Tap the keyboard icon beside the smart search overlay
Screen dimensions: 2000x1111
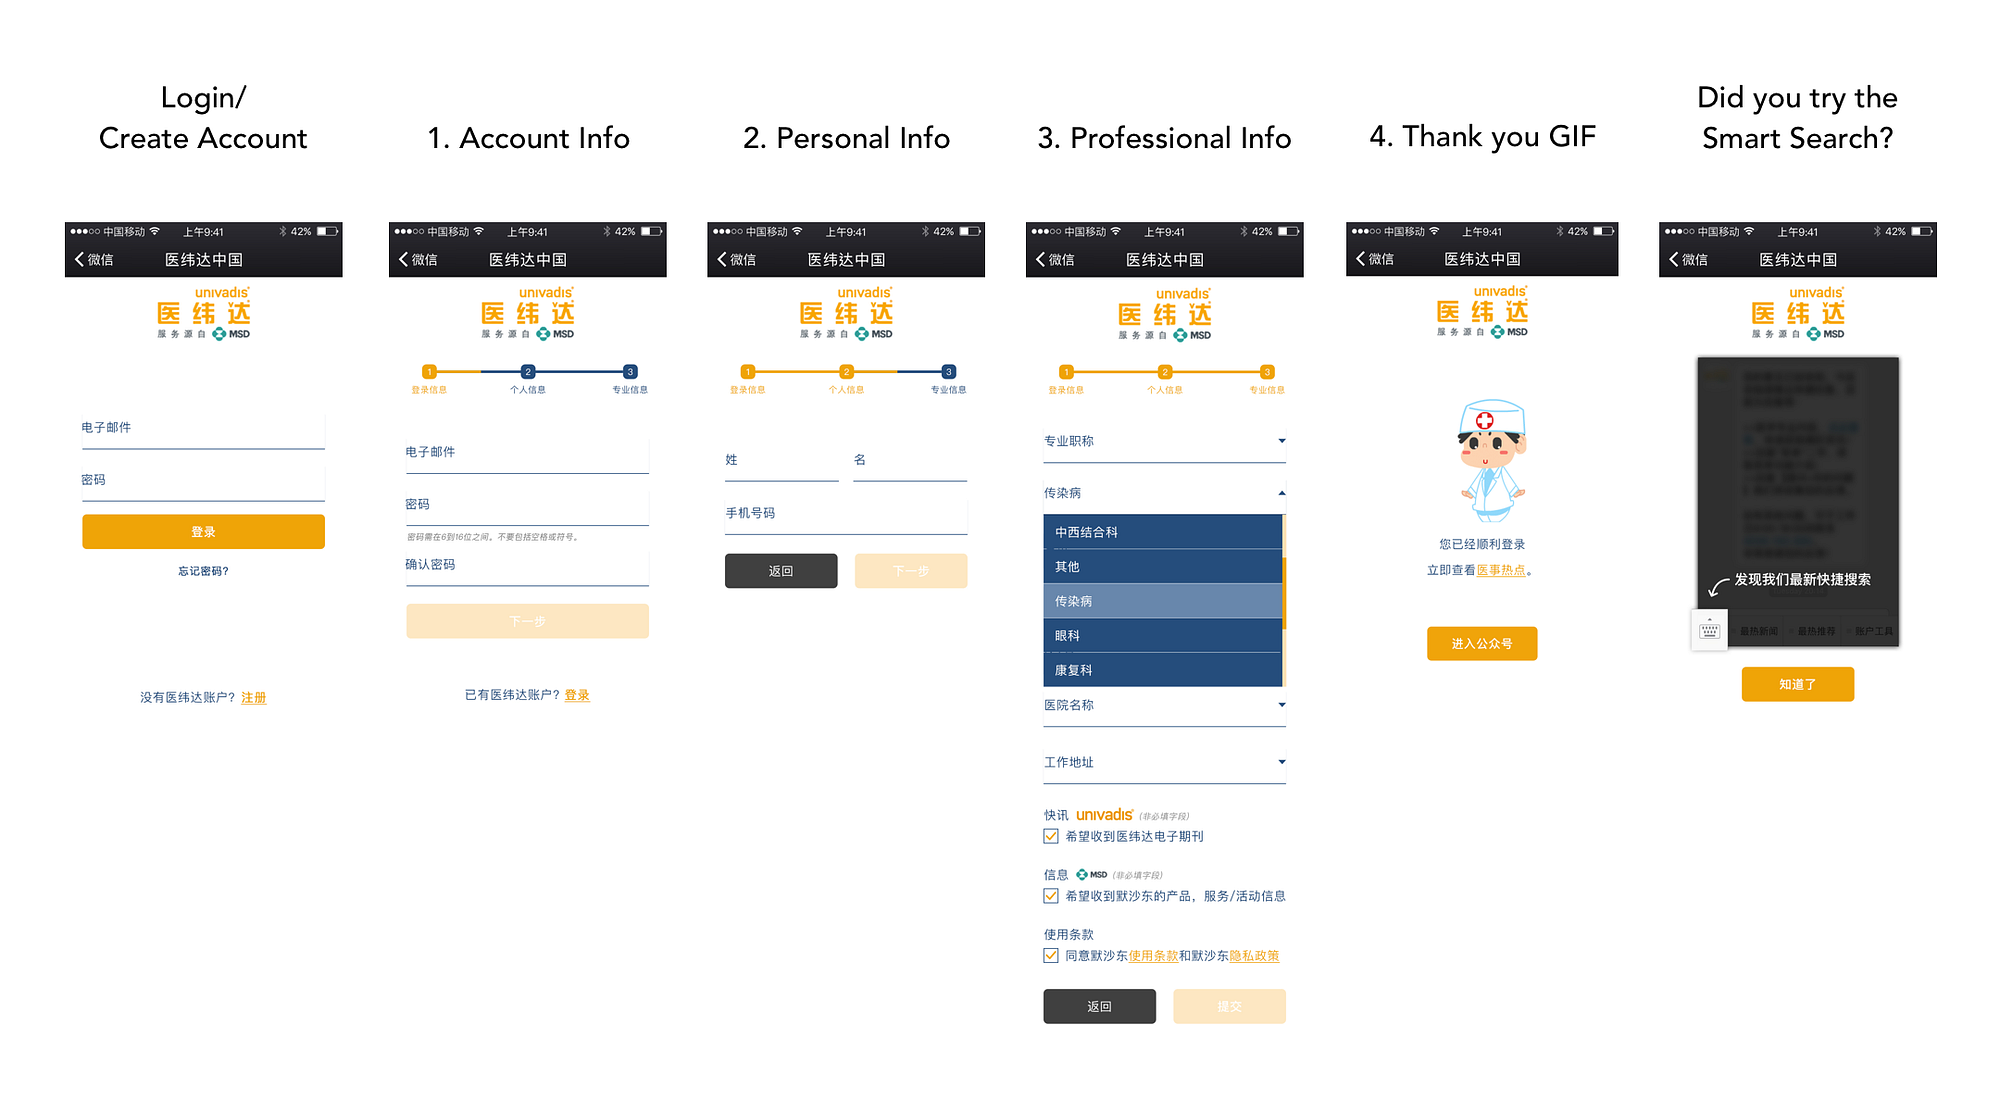1709,630
